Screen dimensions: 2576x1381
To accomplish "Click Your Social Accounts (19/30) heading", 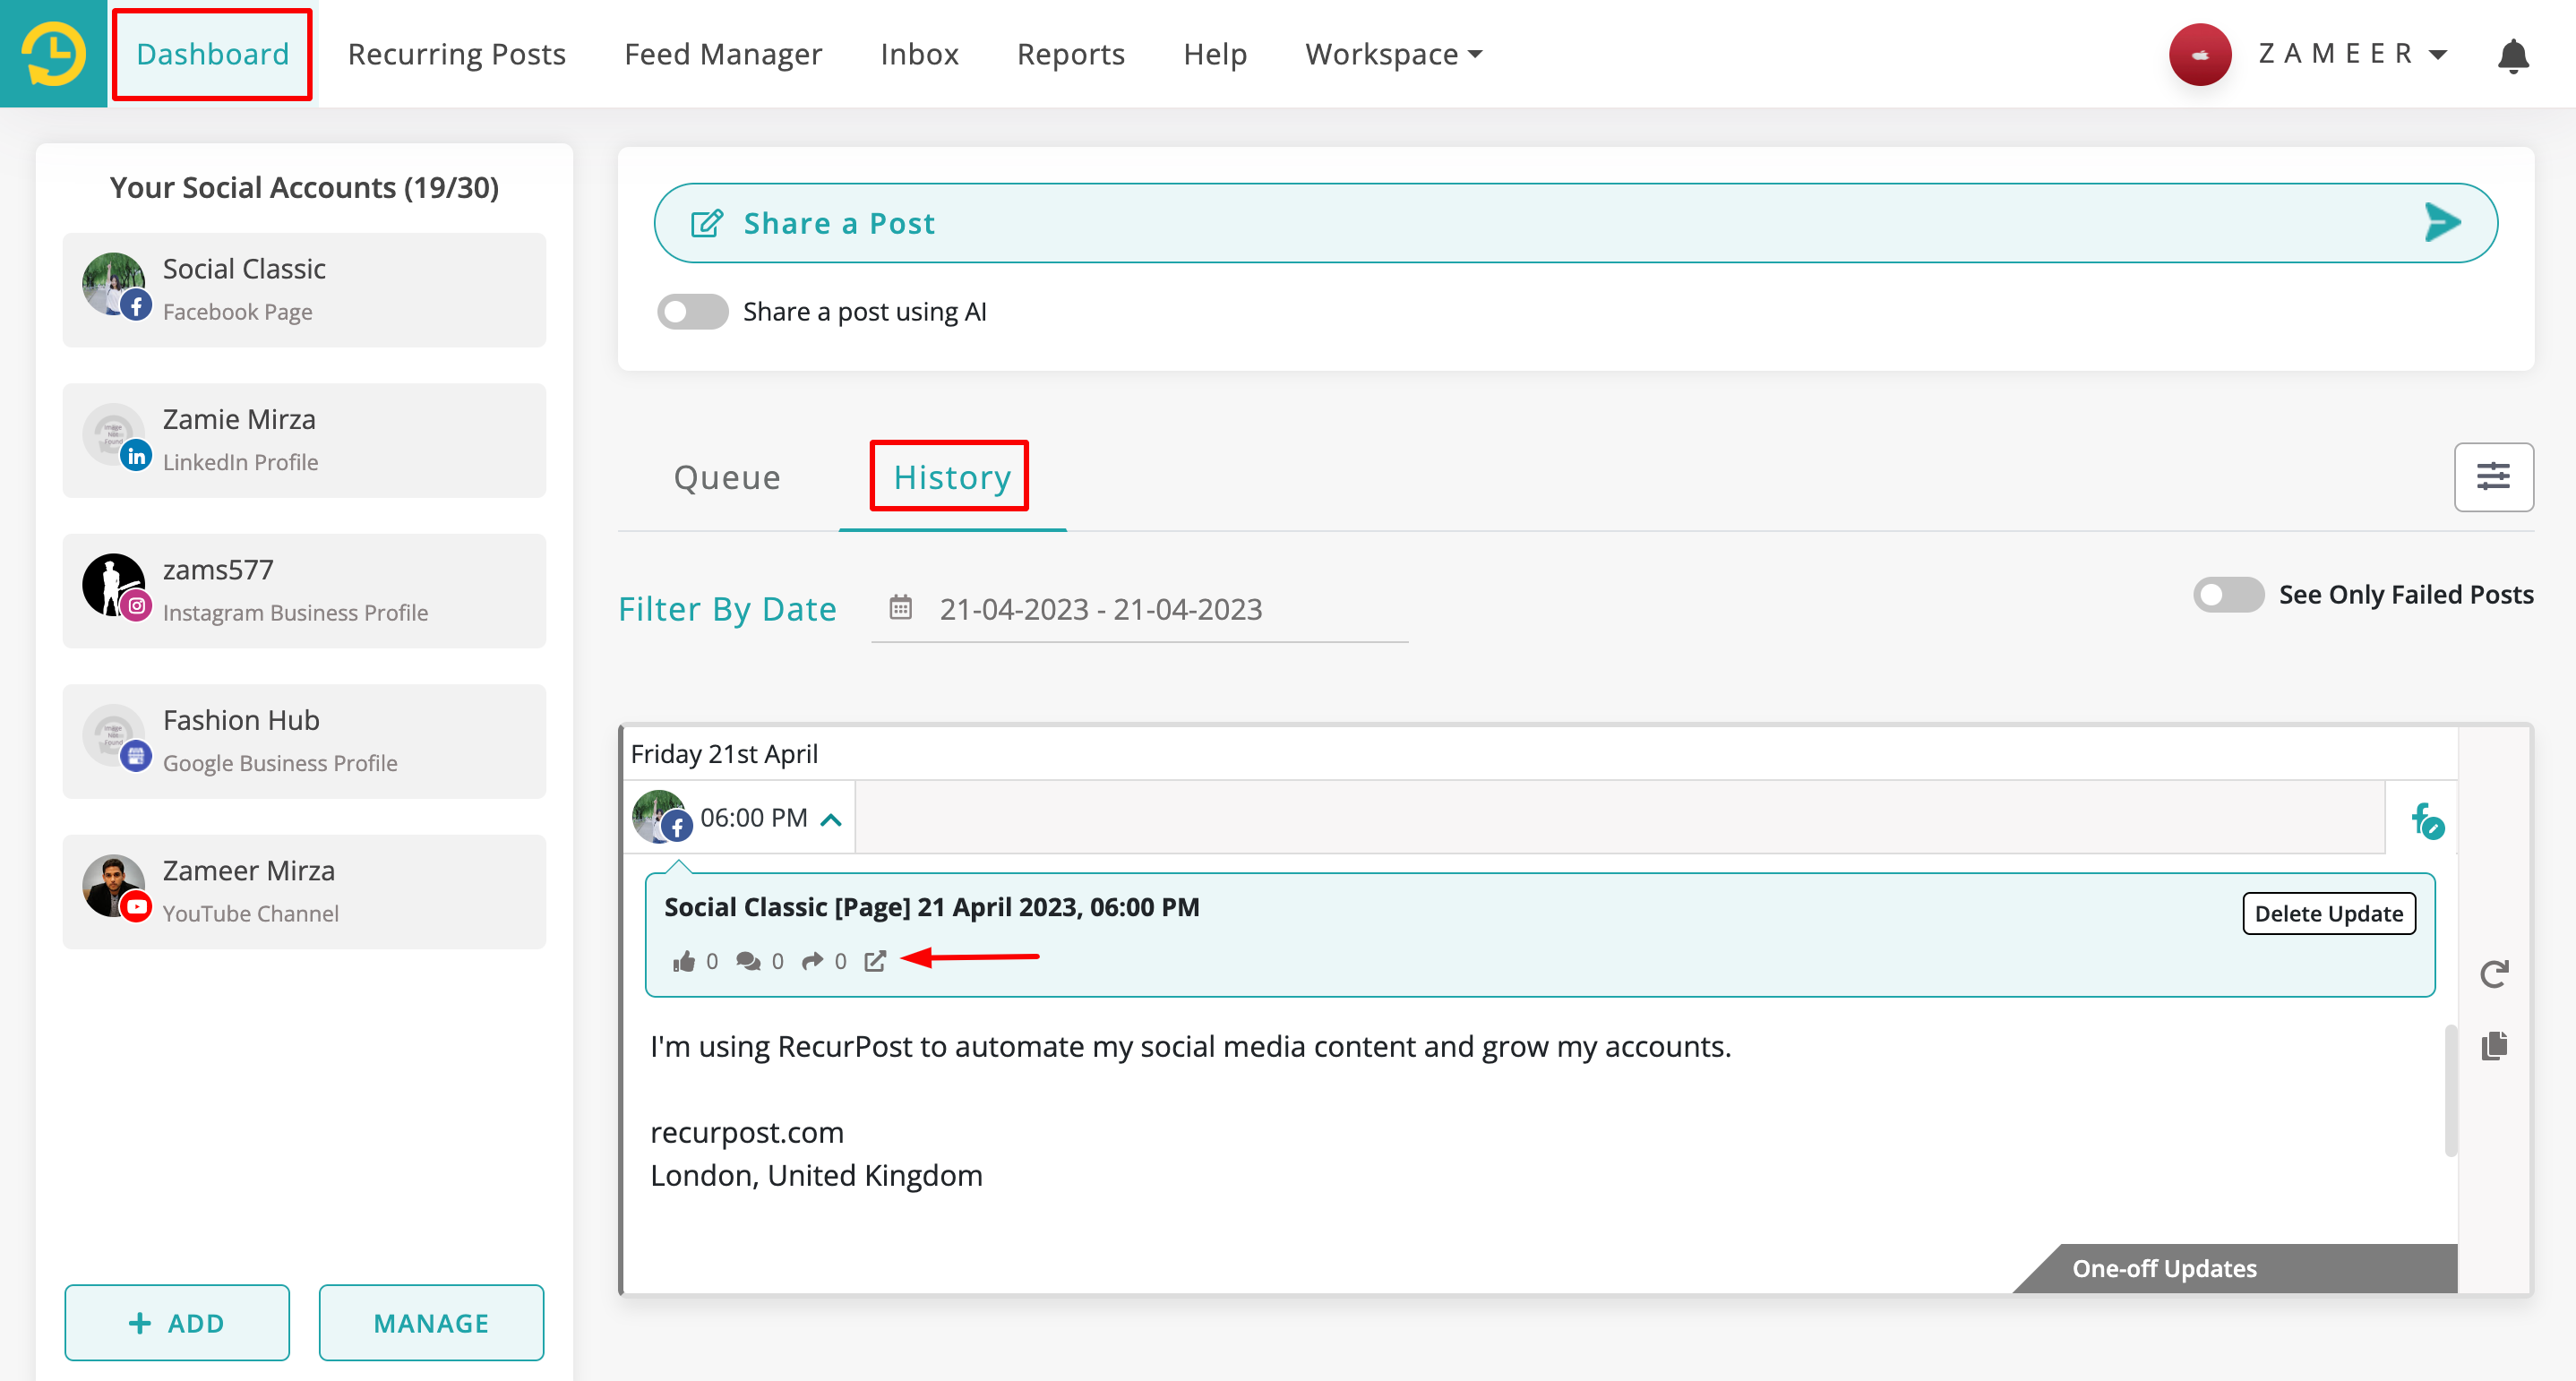I will pos(304,187).
